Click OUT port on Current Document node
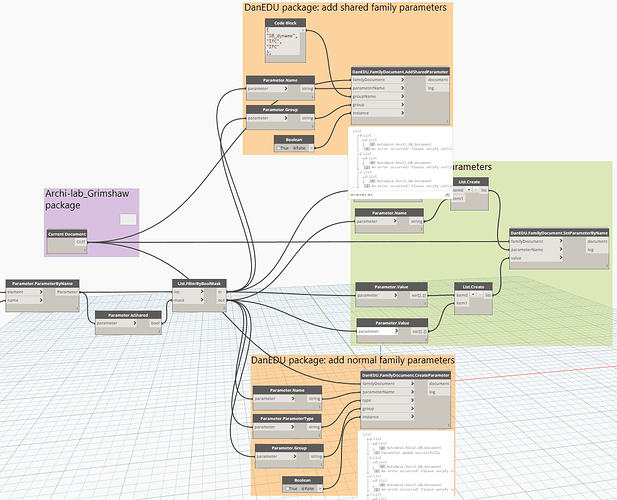Viewport: 617px width, 500px height. pyautogui.click(x=81, y=242)
